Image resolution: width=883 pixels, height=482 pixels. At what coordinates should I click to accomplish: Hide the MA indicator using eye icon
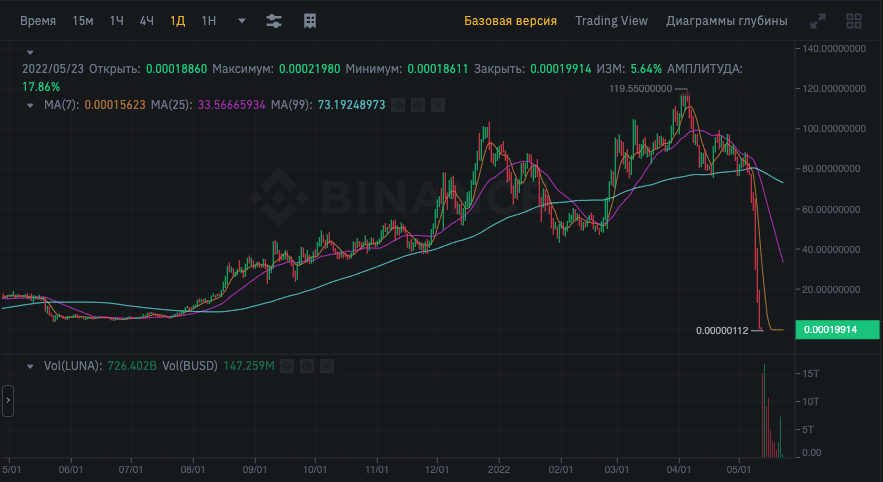click(x=398, y=104)
